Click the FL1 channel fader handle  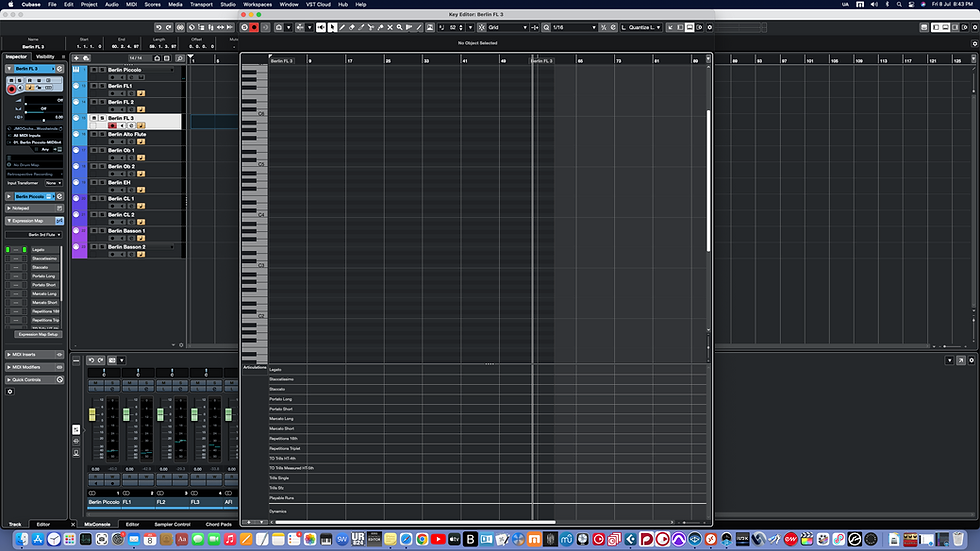point(126,415)
